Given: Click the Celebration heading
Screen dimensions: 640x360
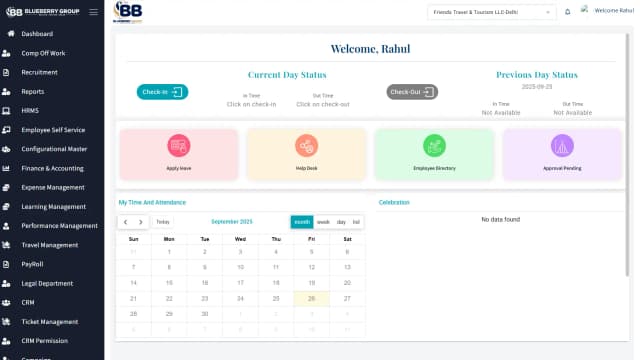Looking at the screenshot, I should [x=394, y=202].
